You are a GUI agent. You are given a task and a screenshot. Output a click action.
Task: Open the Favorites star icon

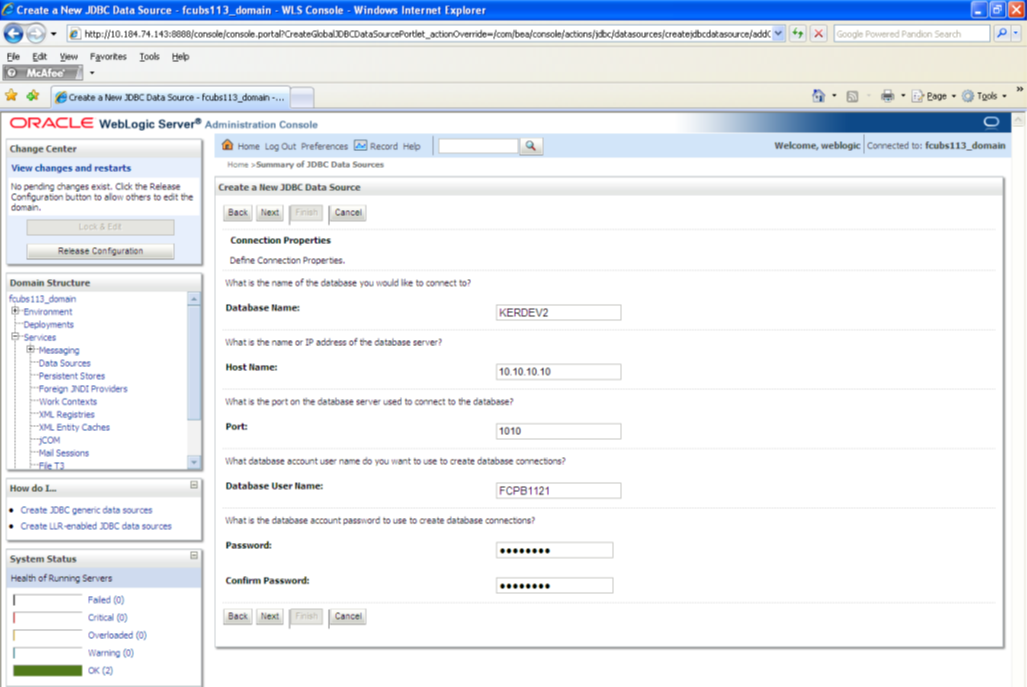pyautogui.click(x=11, y=96)
